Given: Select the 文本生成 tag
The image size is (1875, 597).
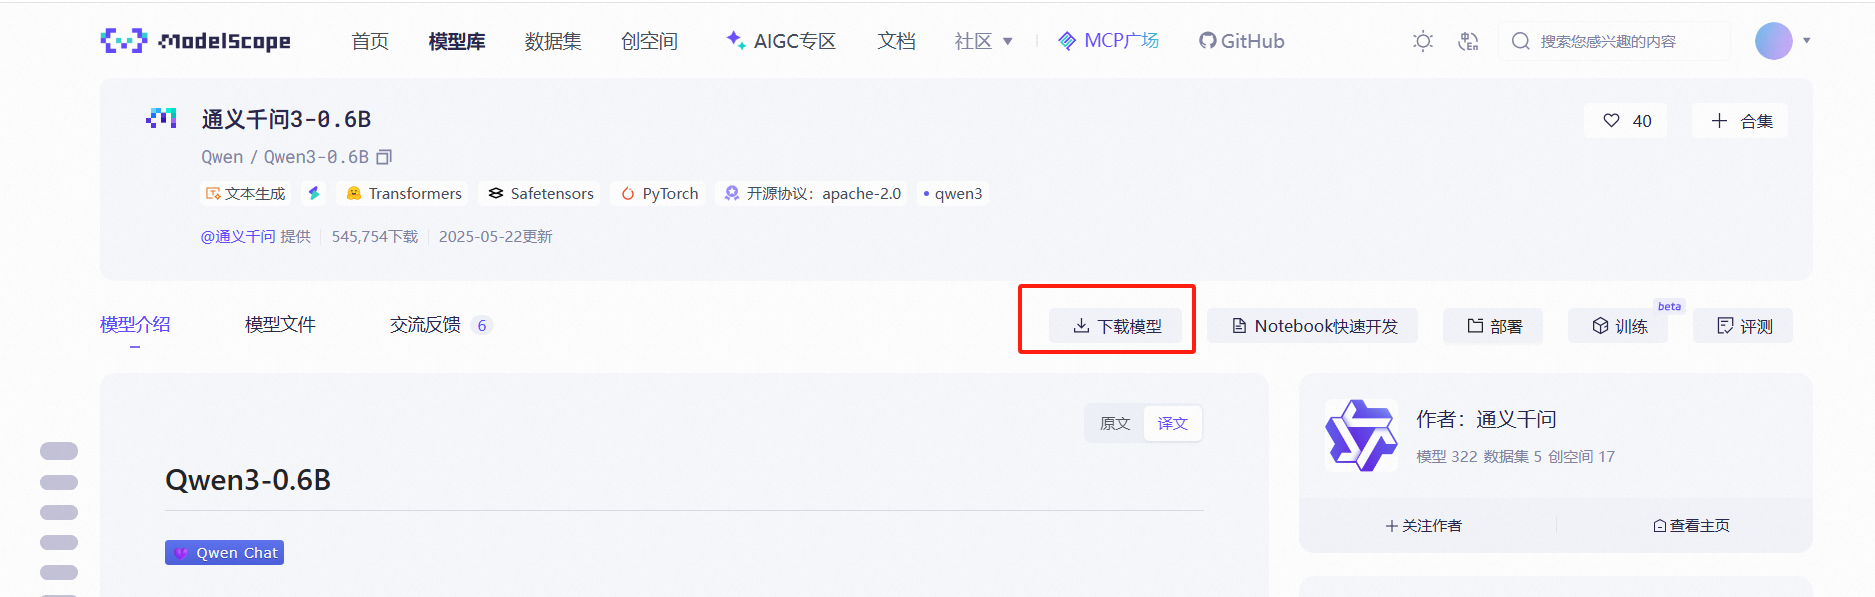Looking at the screenshot, I should coord(246,193).
